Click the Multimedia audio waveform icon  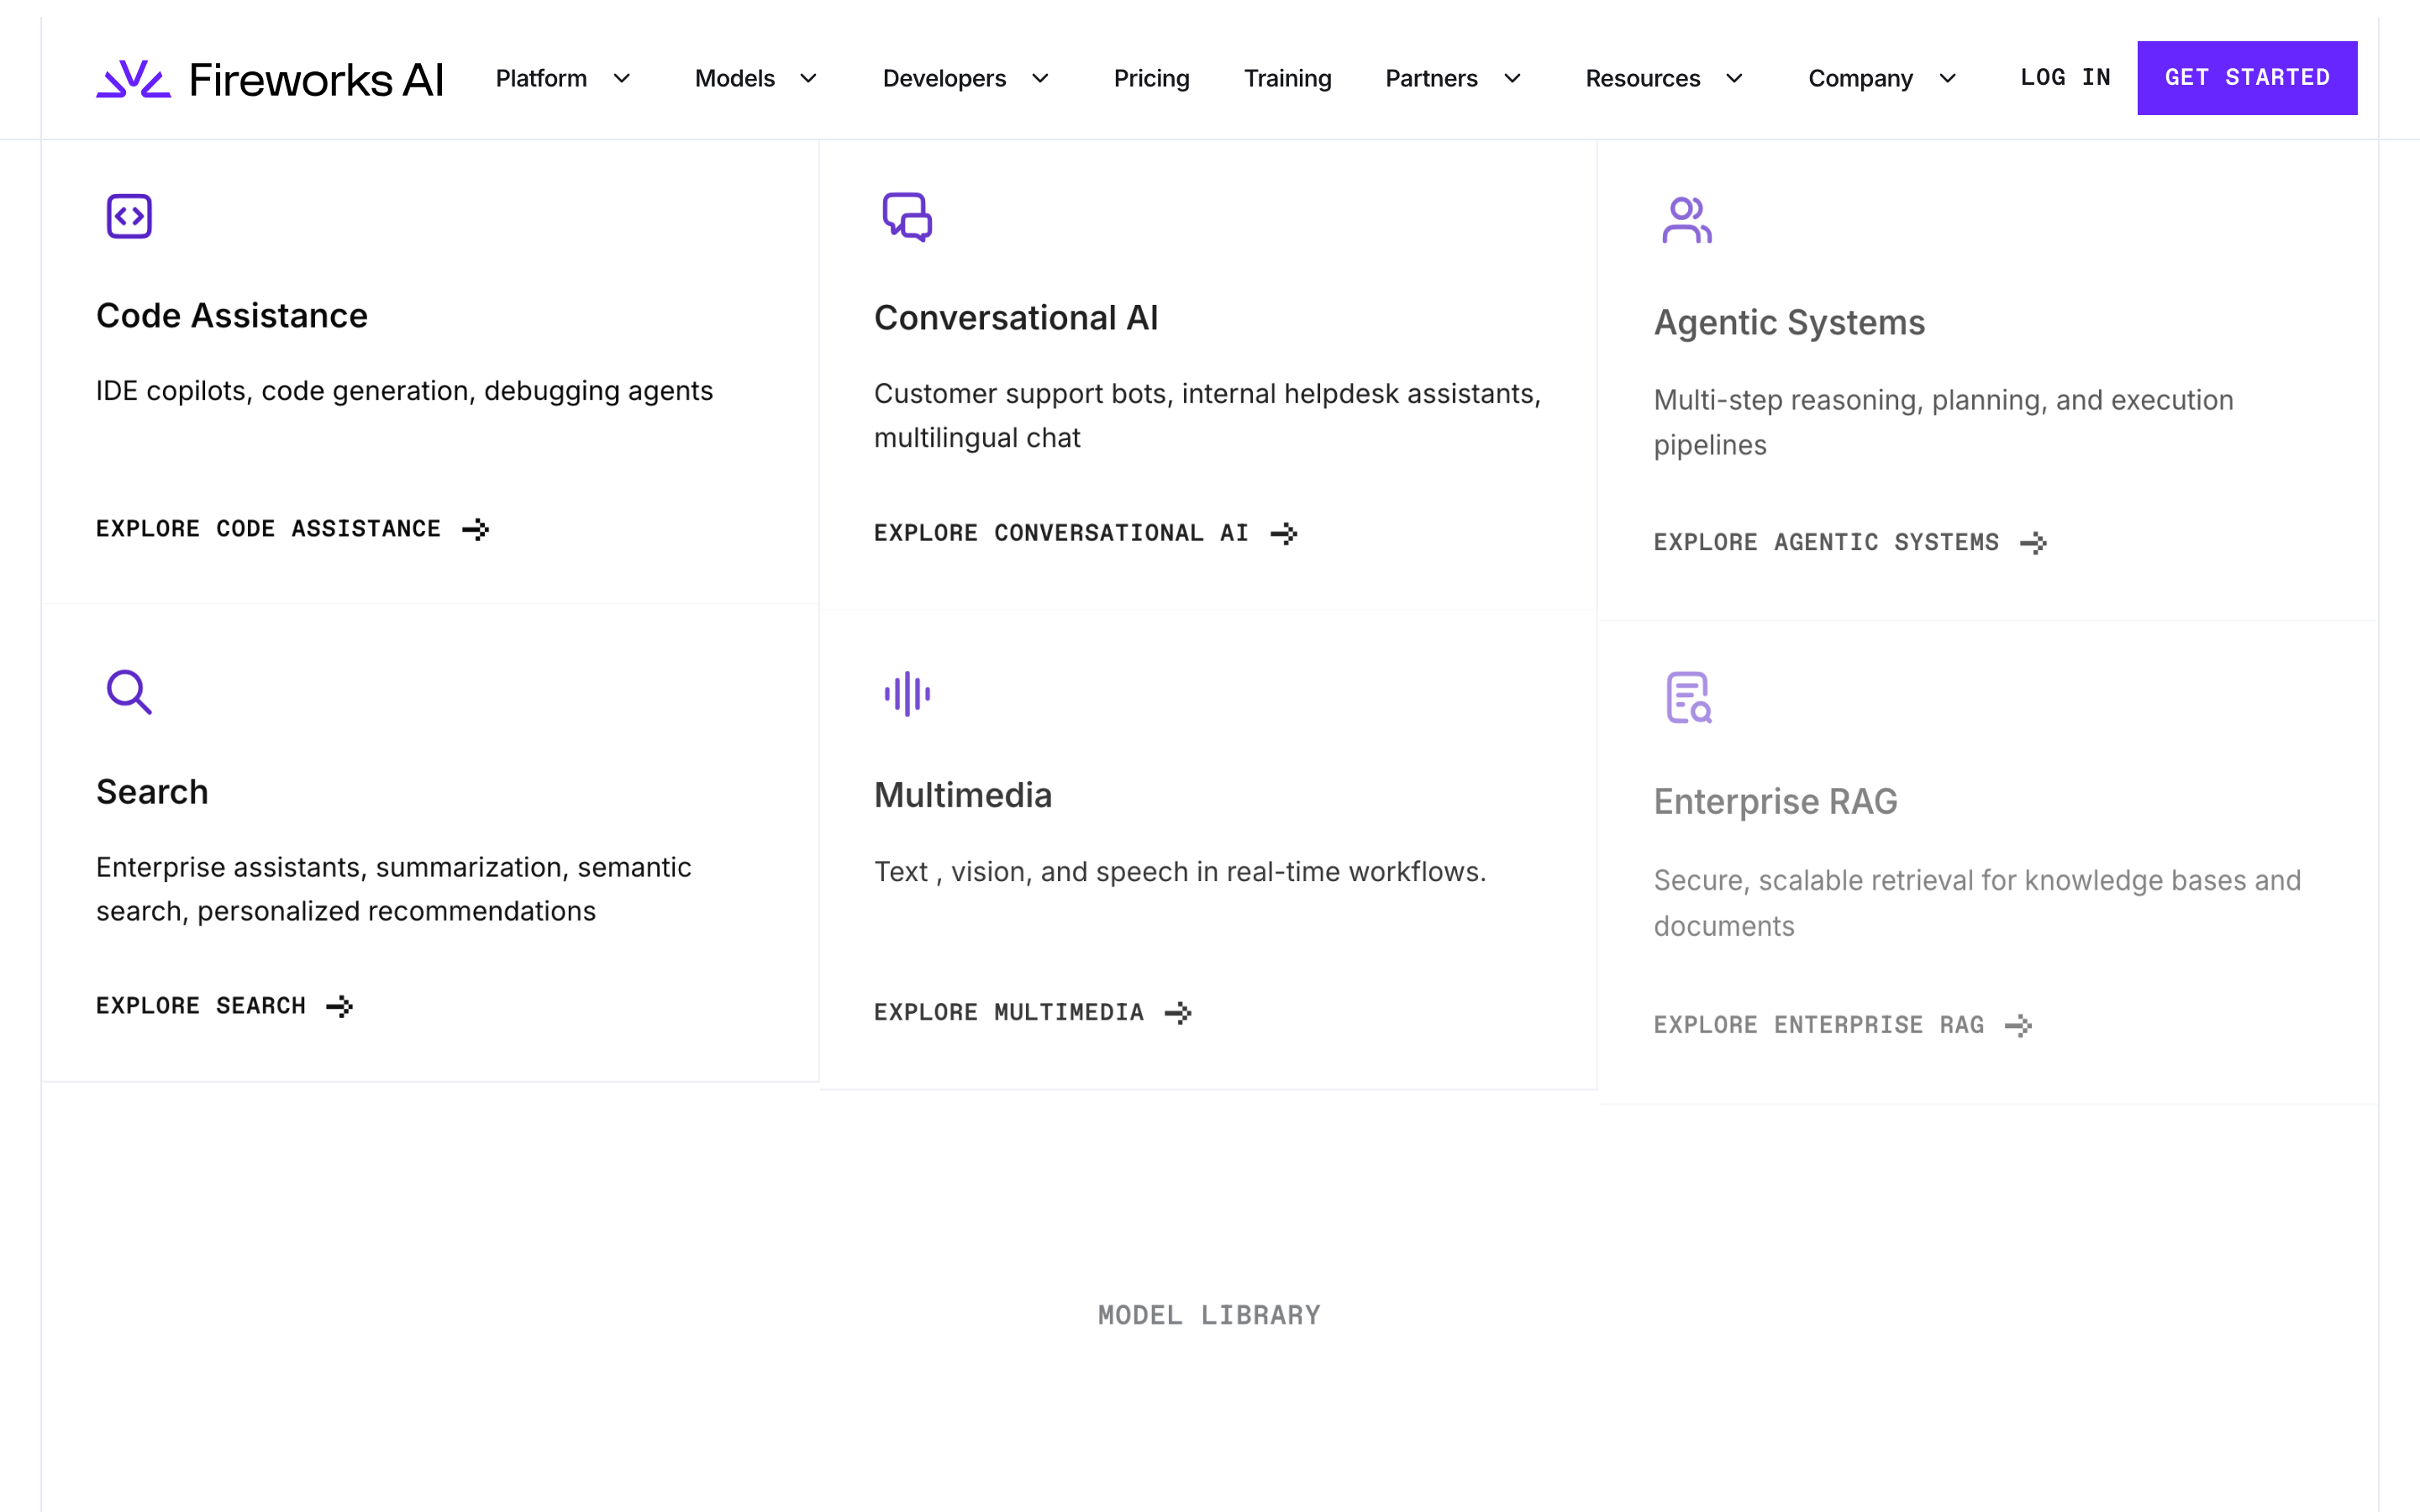pyautogui.click(x=907, y=694)
